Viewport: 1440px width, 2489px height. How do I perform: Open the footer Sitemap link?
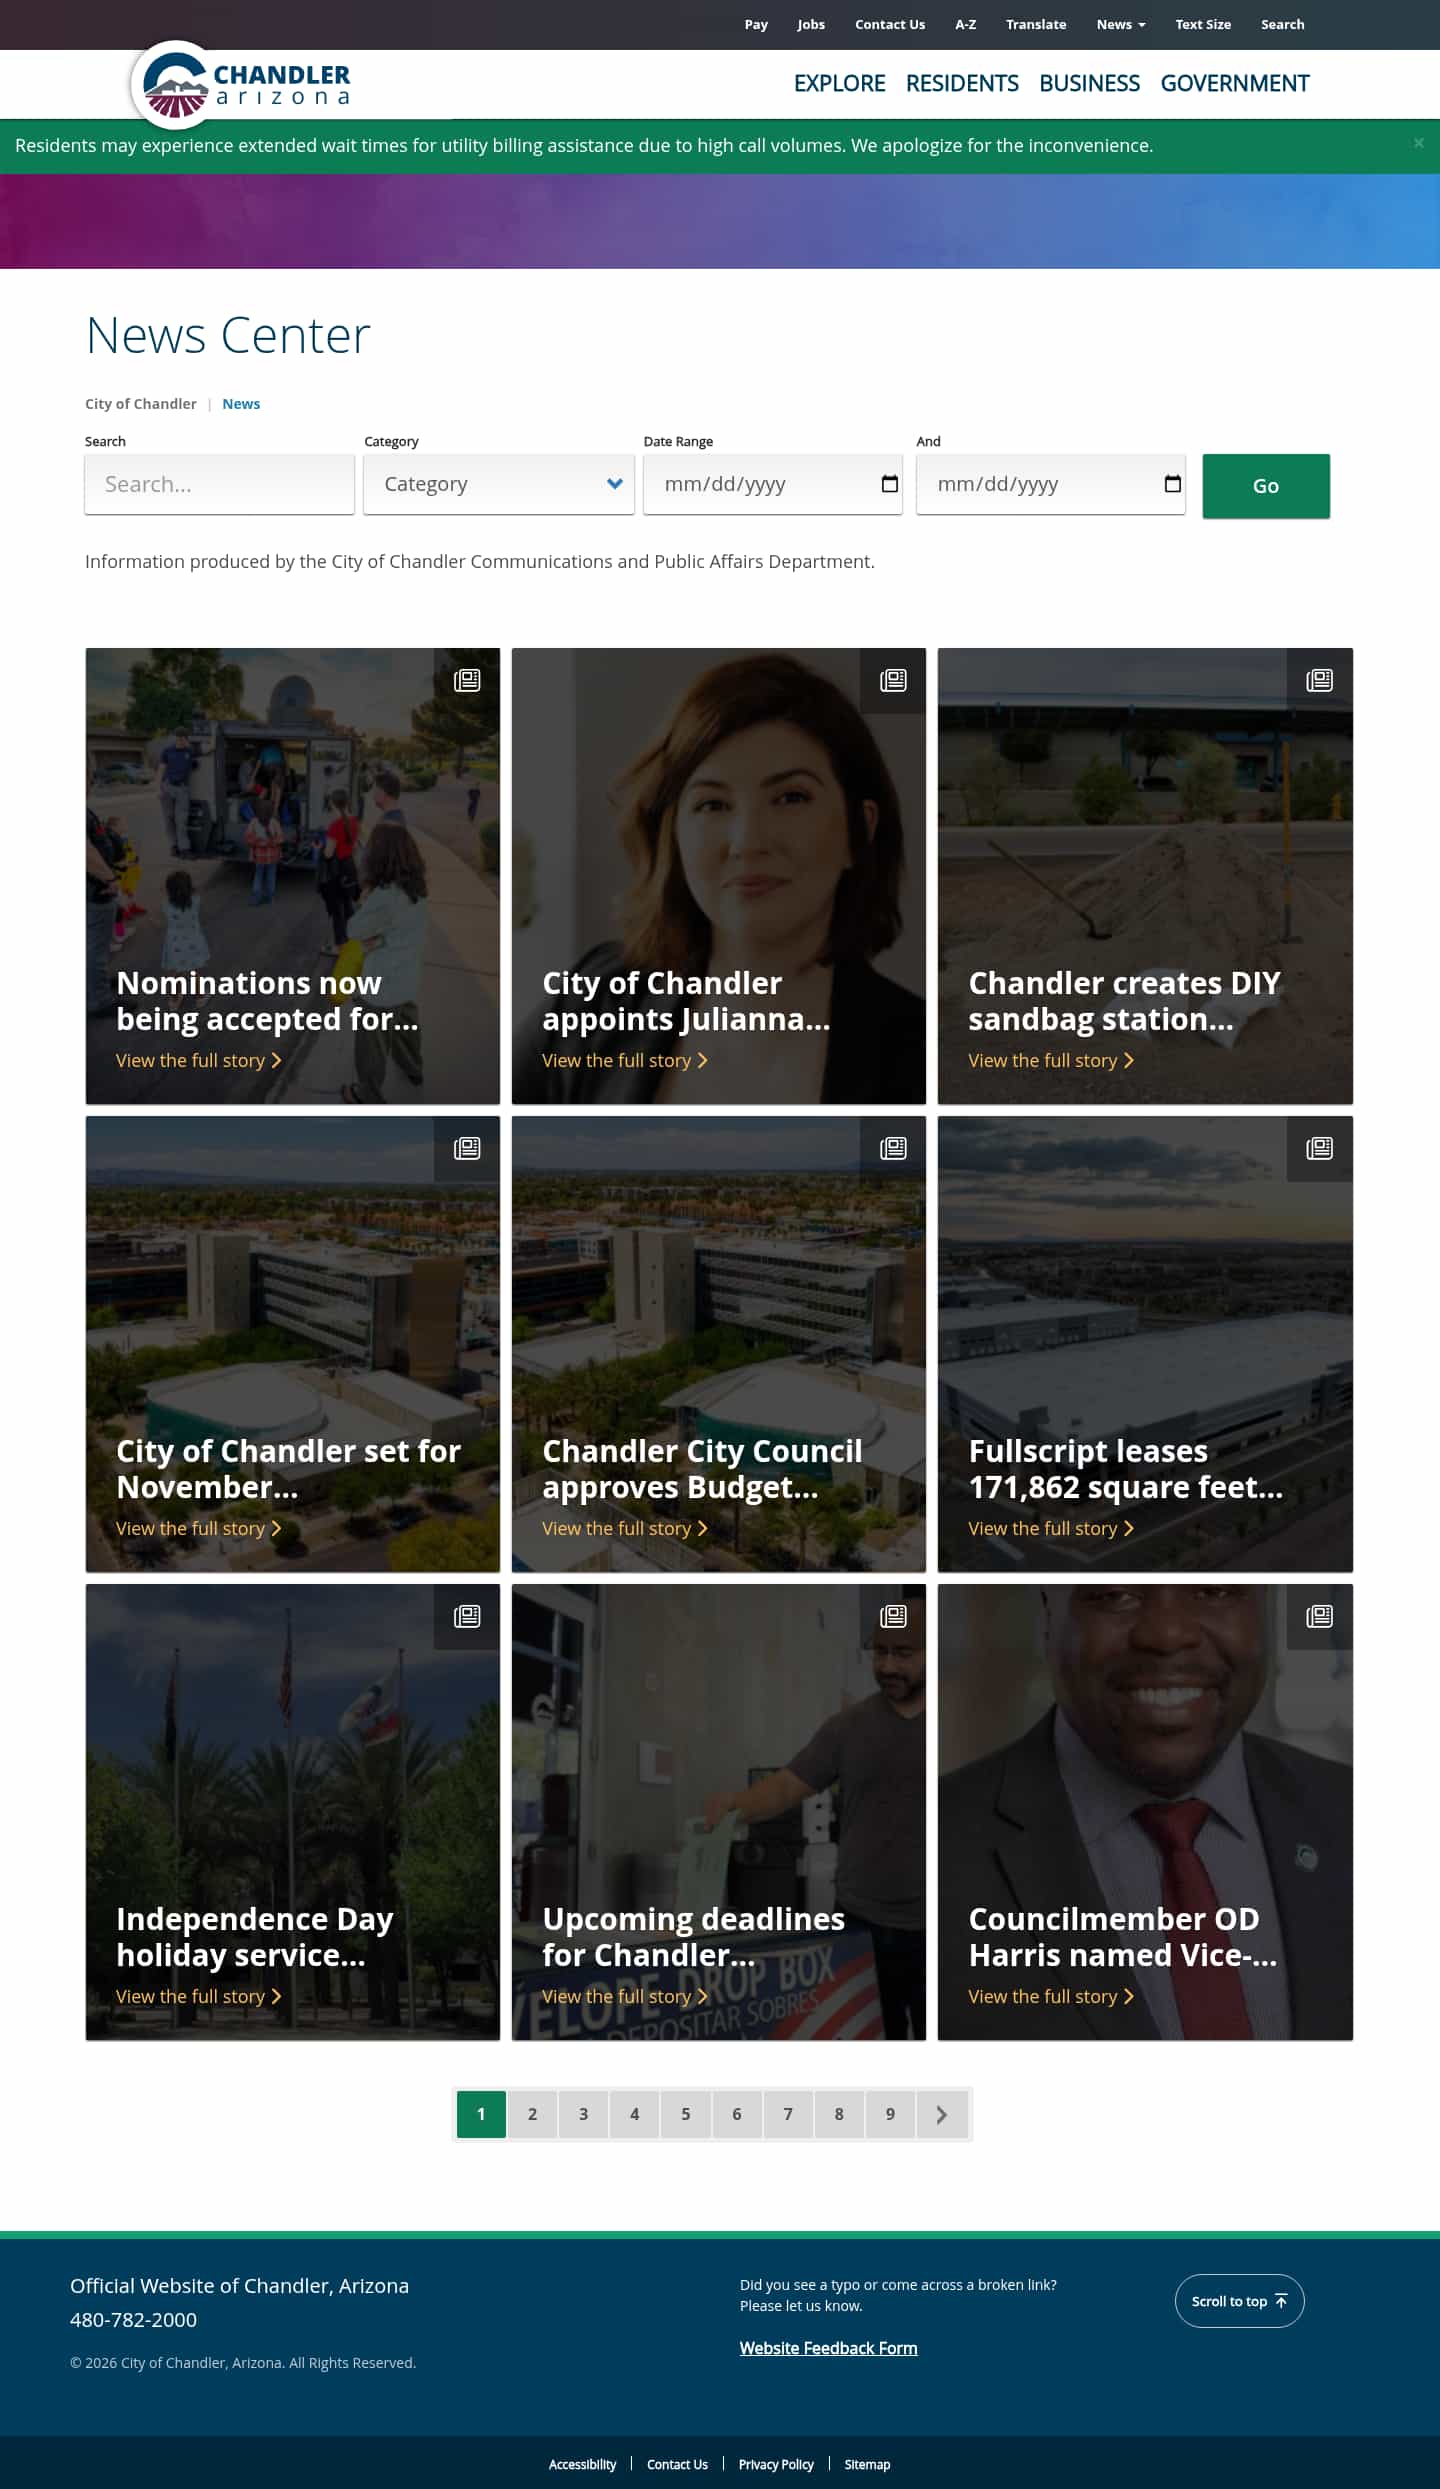867,2464
